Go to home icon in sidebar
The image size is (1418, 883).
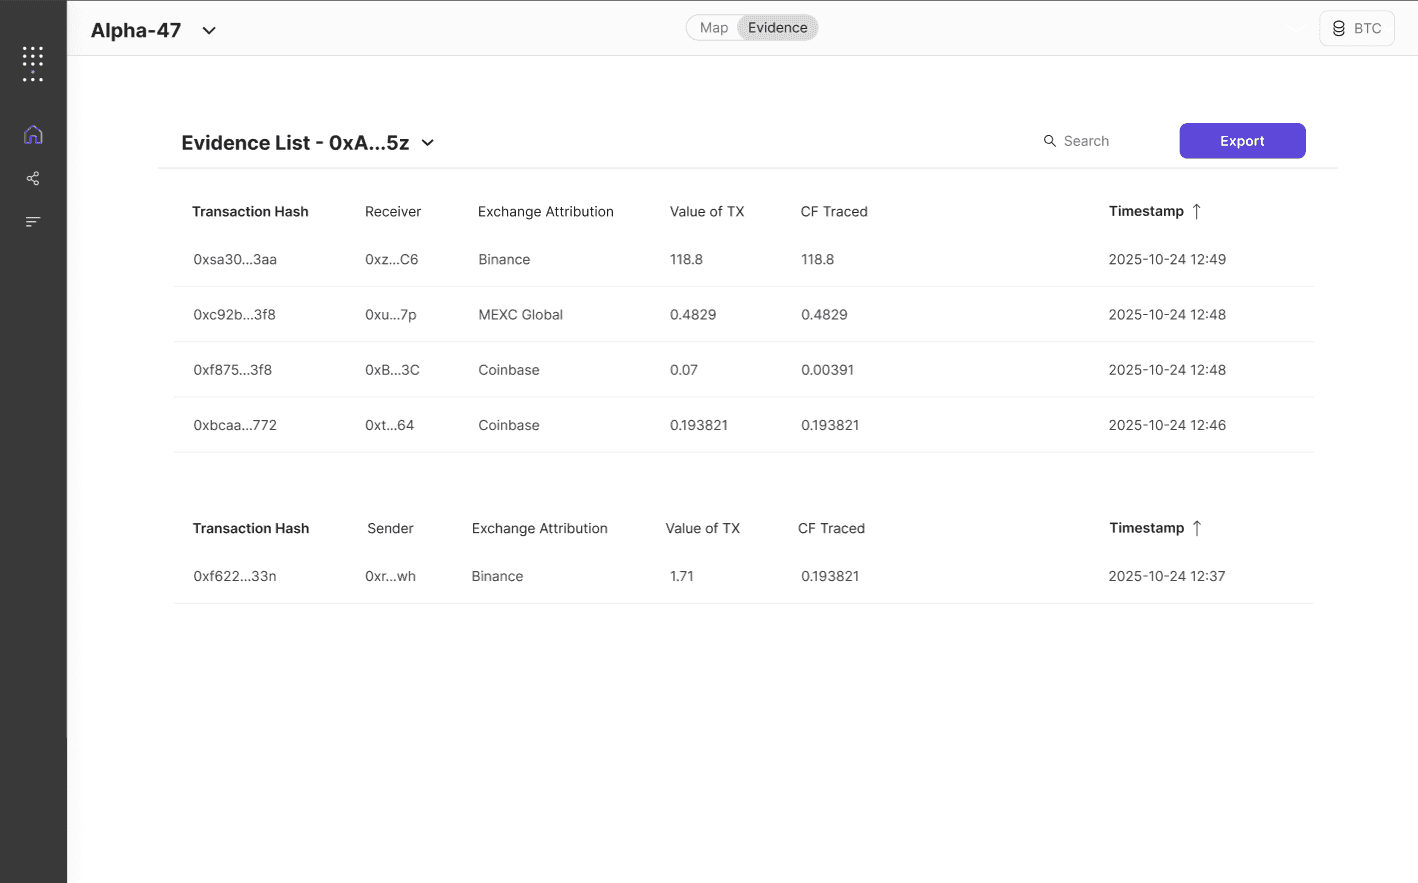(33, 134)
